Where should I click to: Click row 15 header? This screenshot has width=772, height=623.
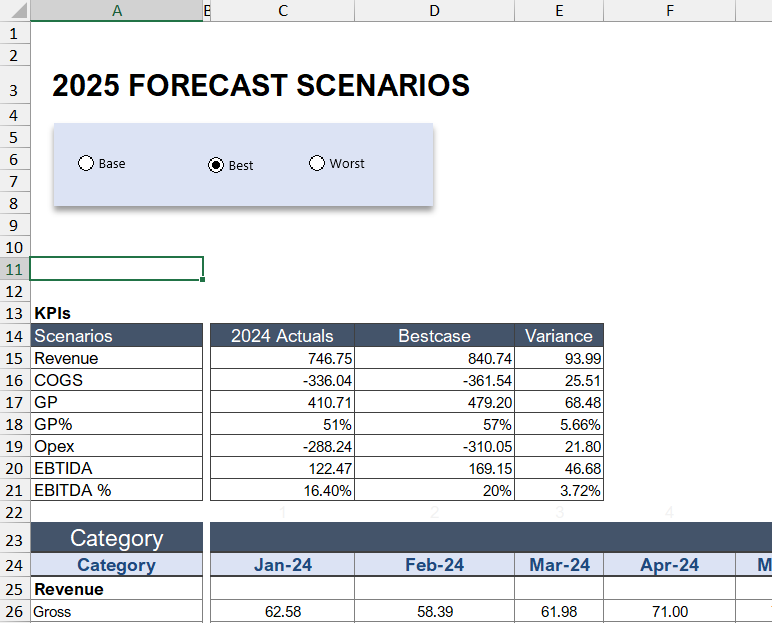[x=14, y=358]
